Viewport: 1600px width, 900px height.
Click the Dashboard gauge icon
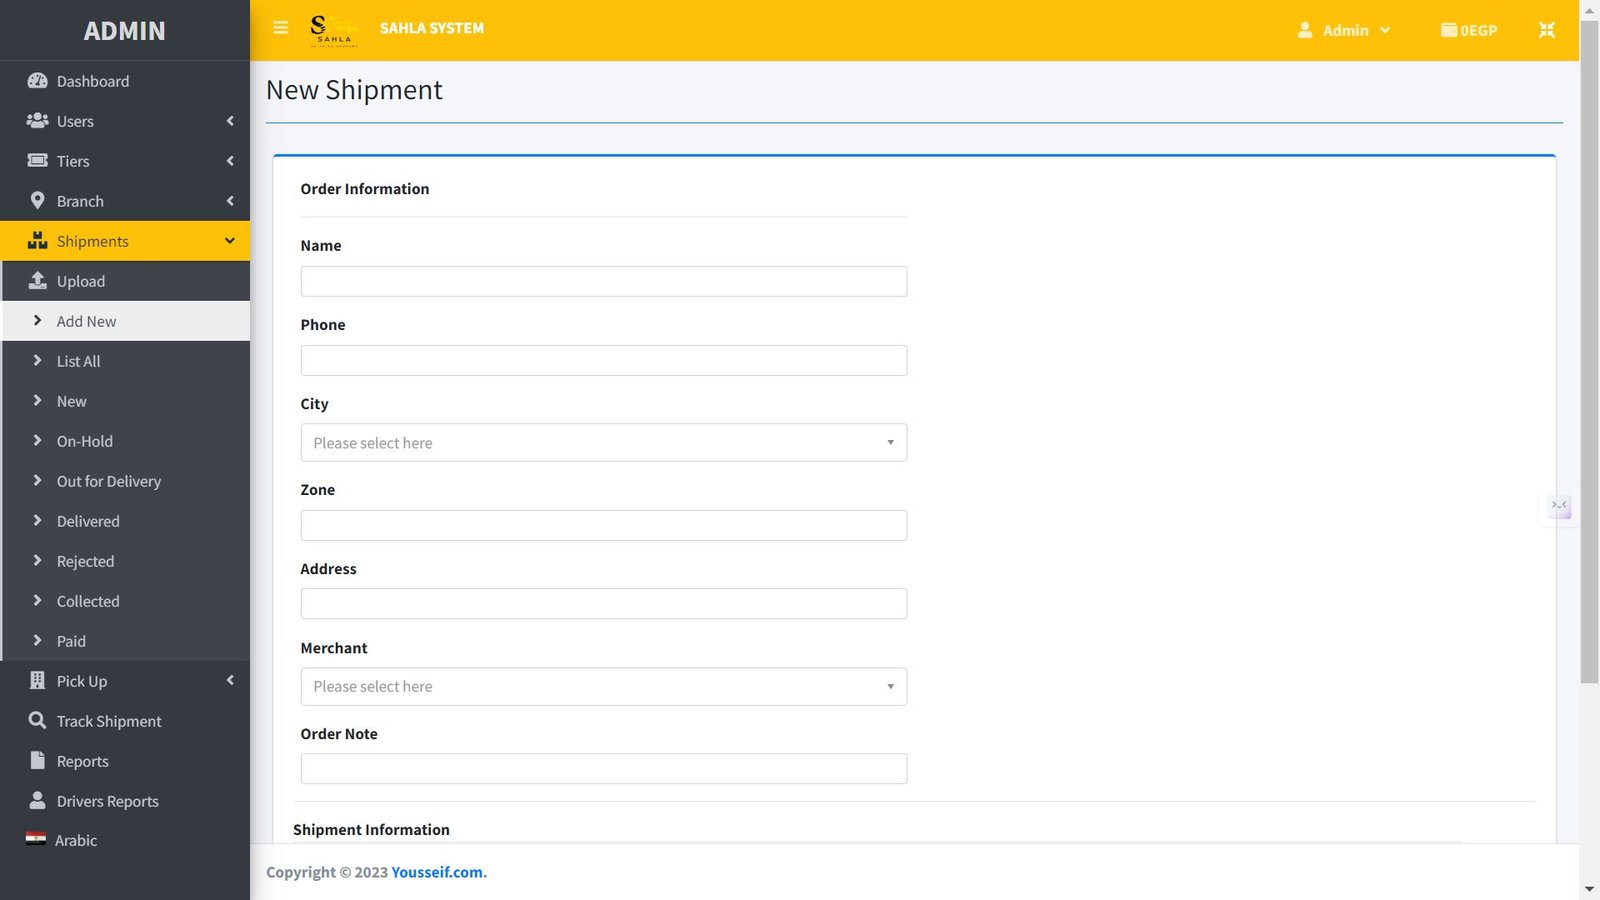tap(37, 81)
